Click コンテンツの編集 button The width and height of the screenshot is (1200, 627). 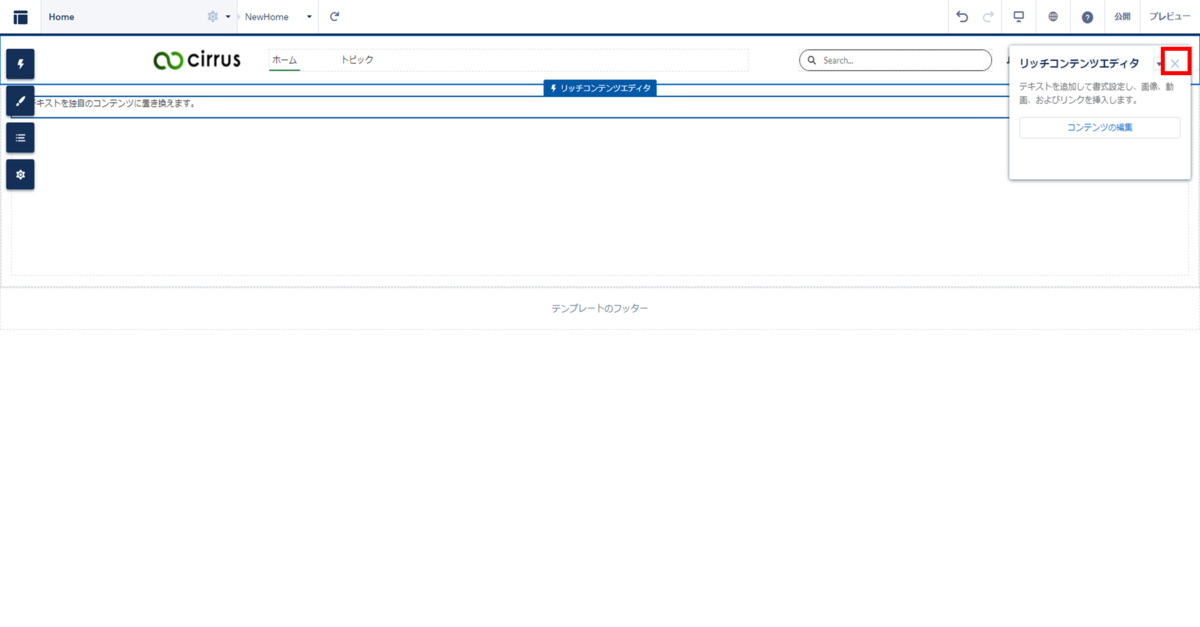(1100, 127)
